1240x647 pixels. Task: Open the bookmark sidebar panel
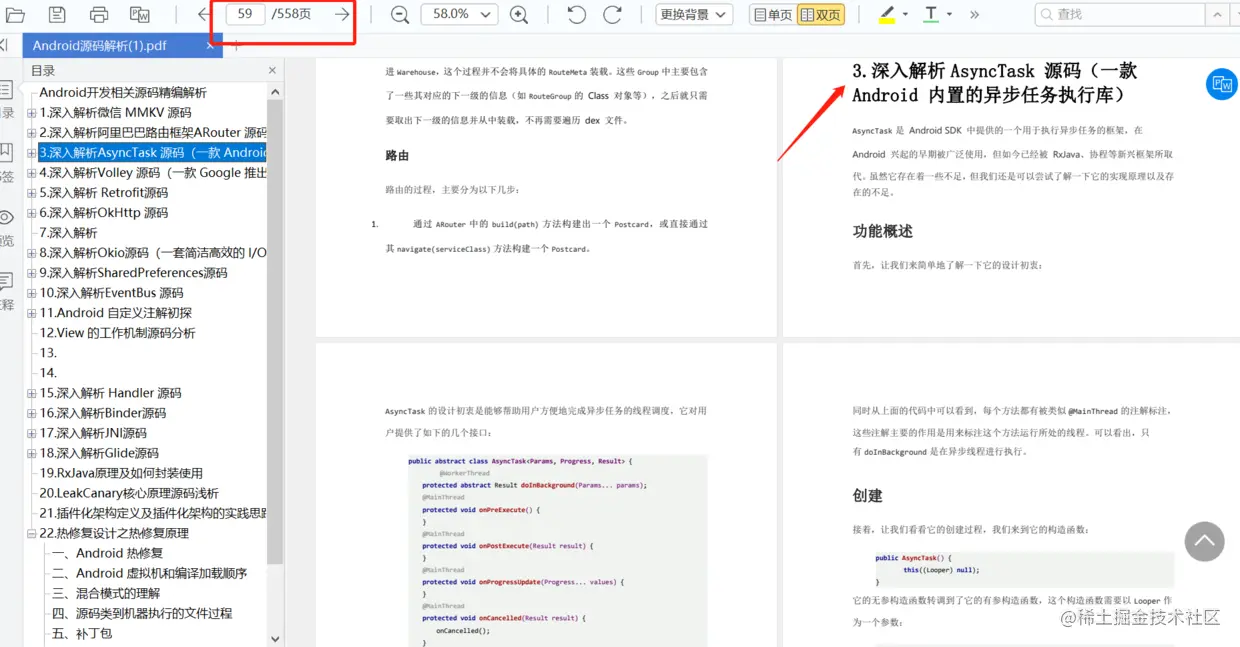(7, 163)
